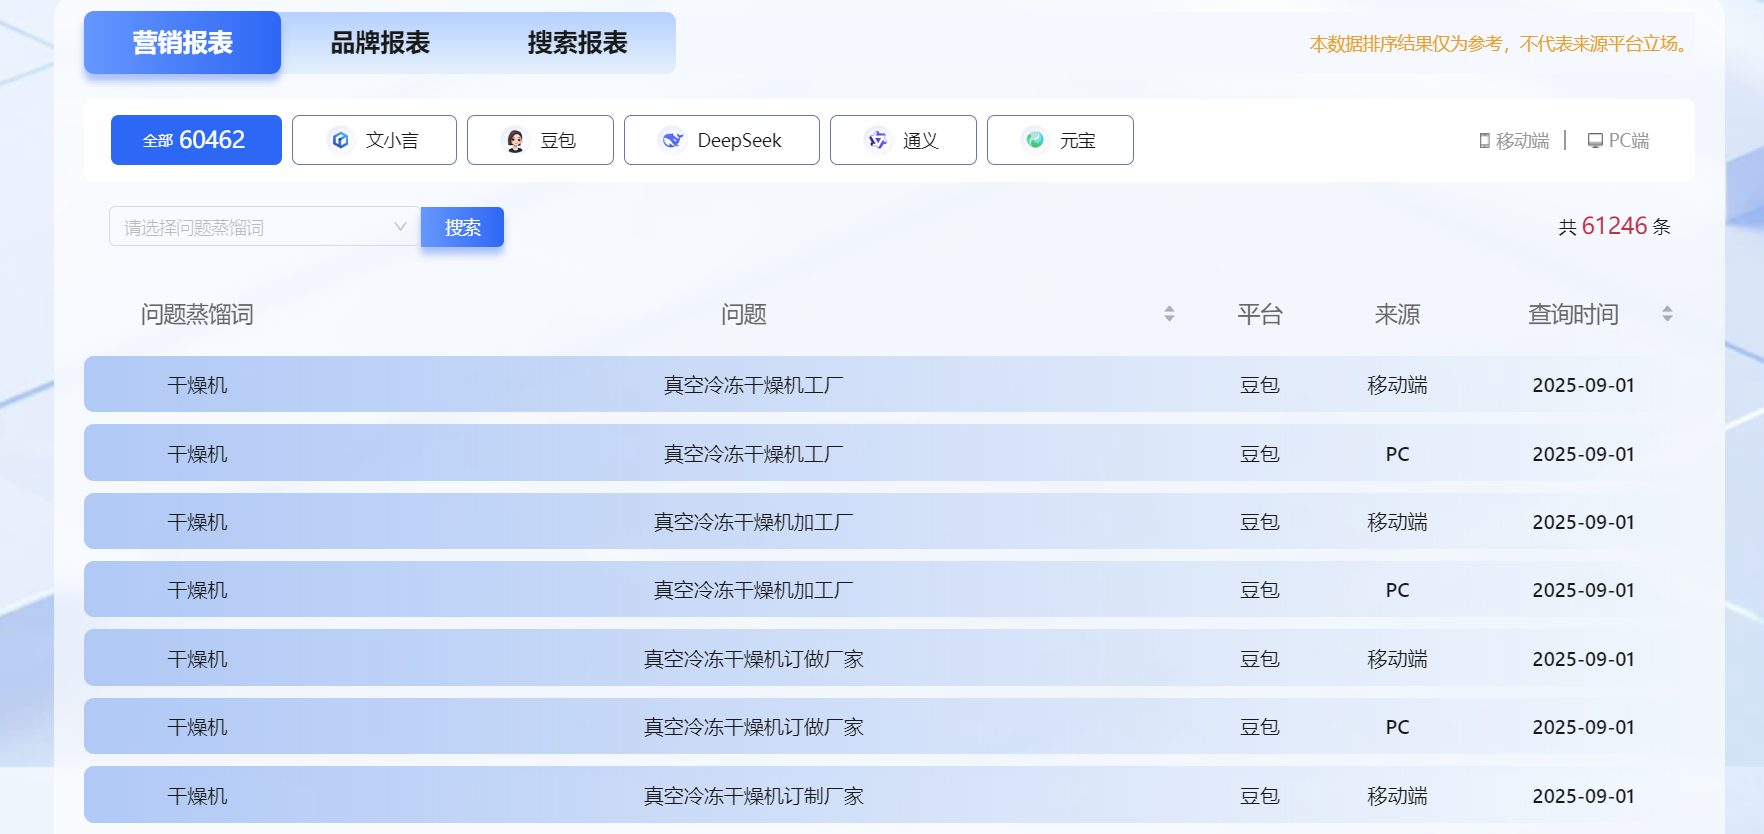Select 真空冷冻干燥机工厂 question in the PC row
The height and width of the screenshot is (834, 1764).
(753, 454)
